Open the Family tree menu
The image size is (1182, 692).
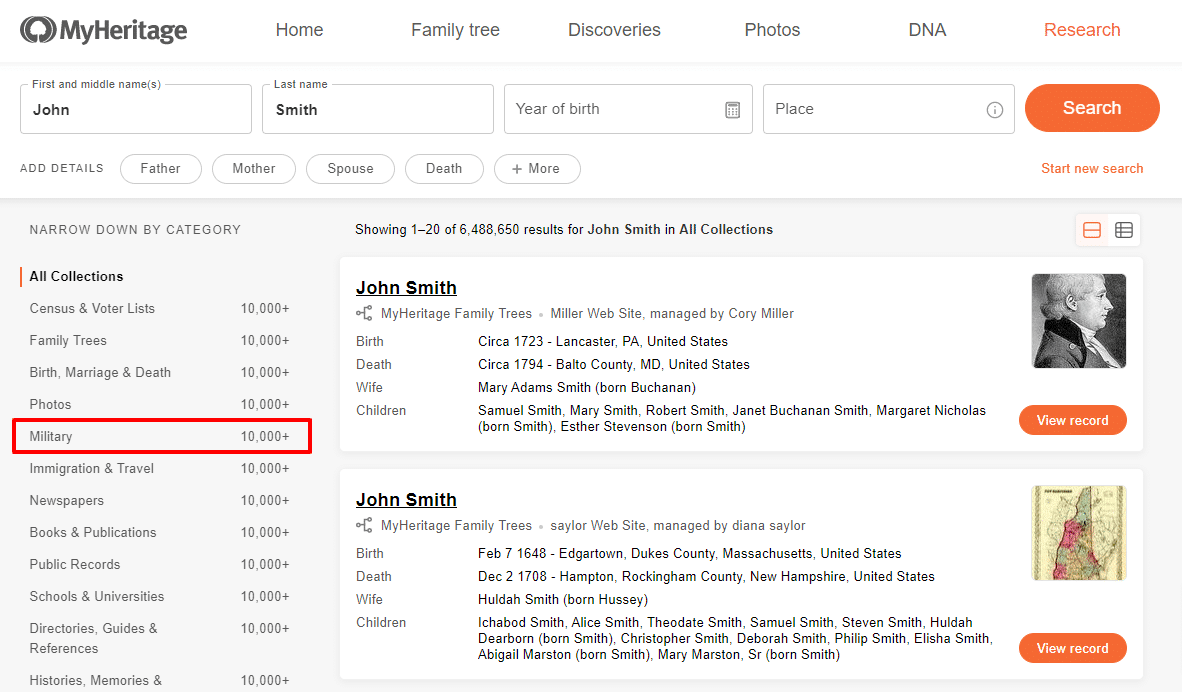(x=455, y=30)
